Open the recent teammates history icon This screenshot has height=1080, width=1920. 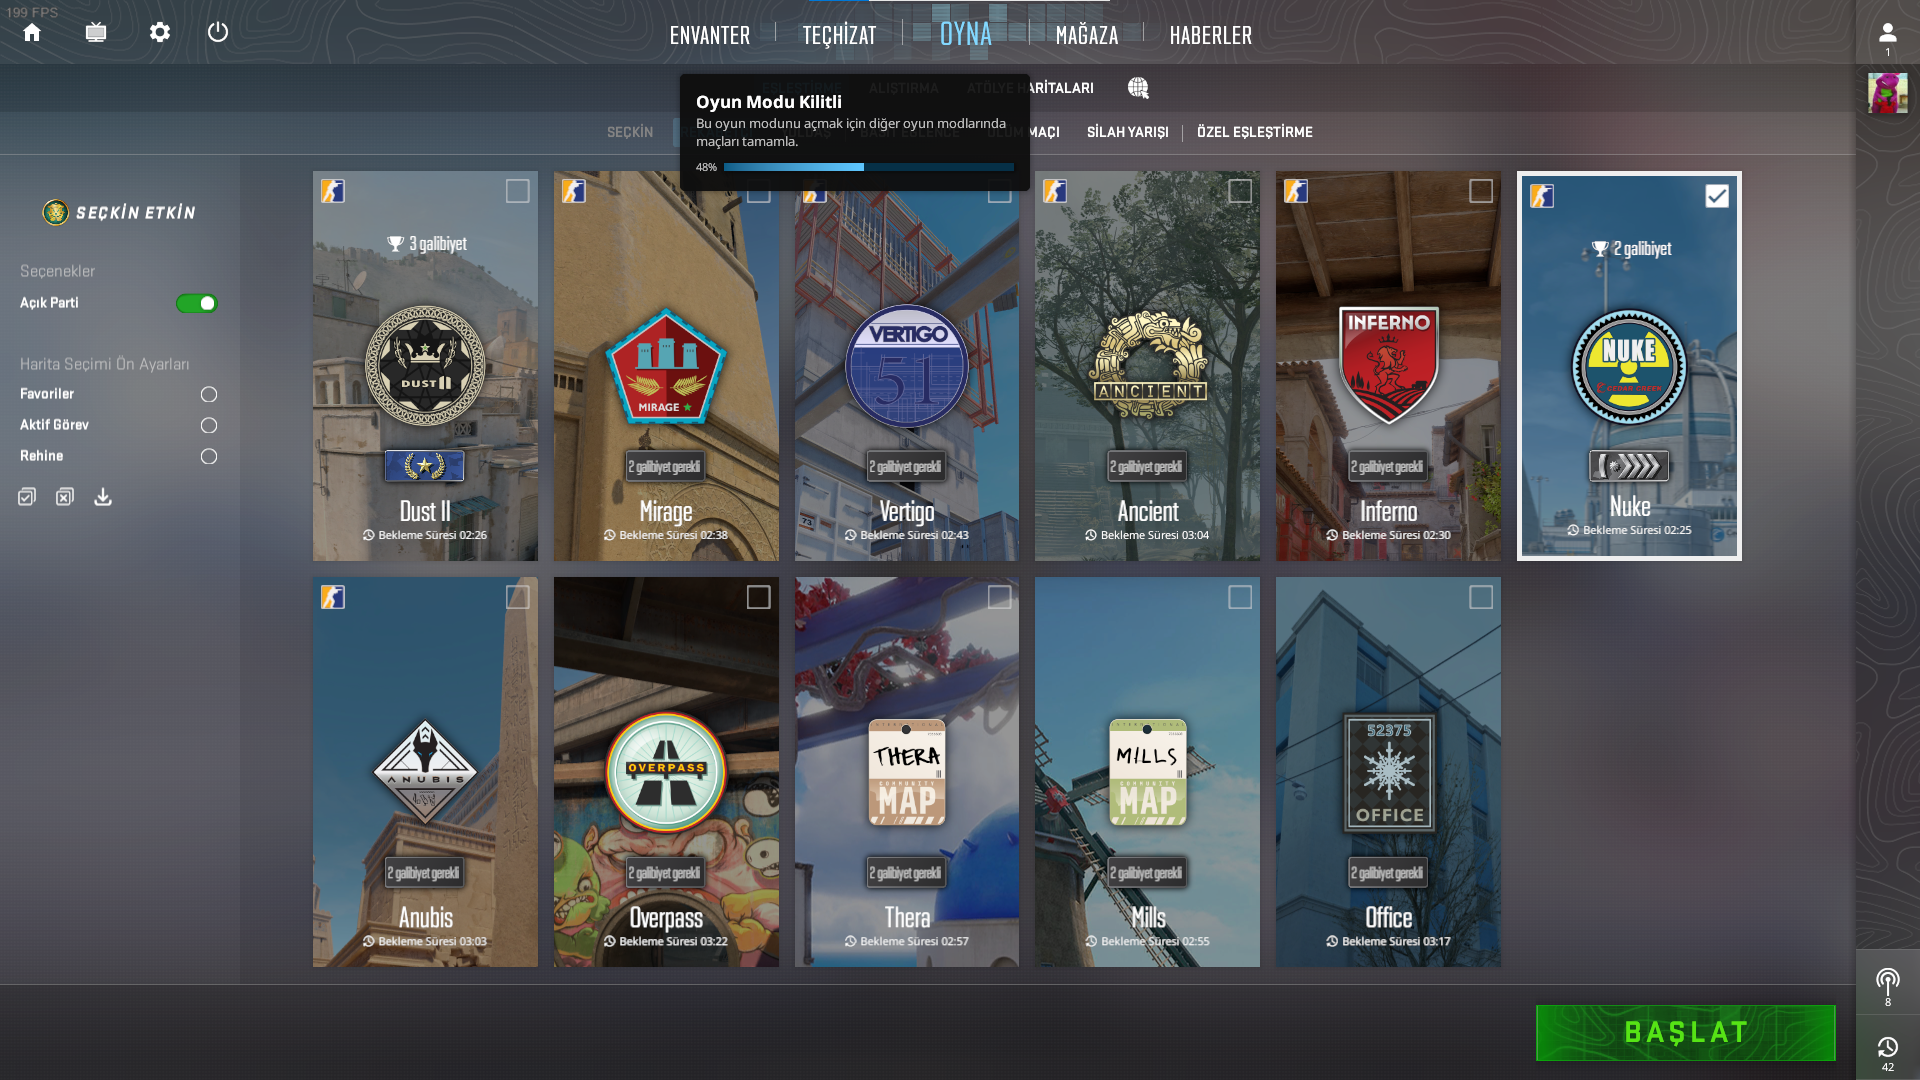[x=1887, y=1048]
